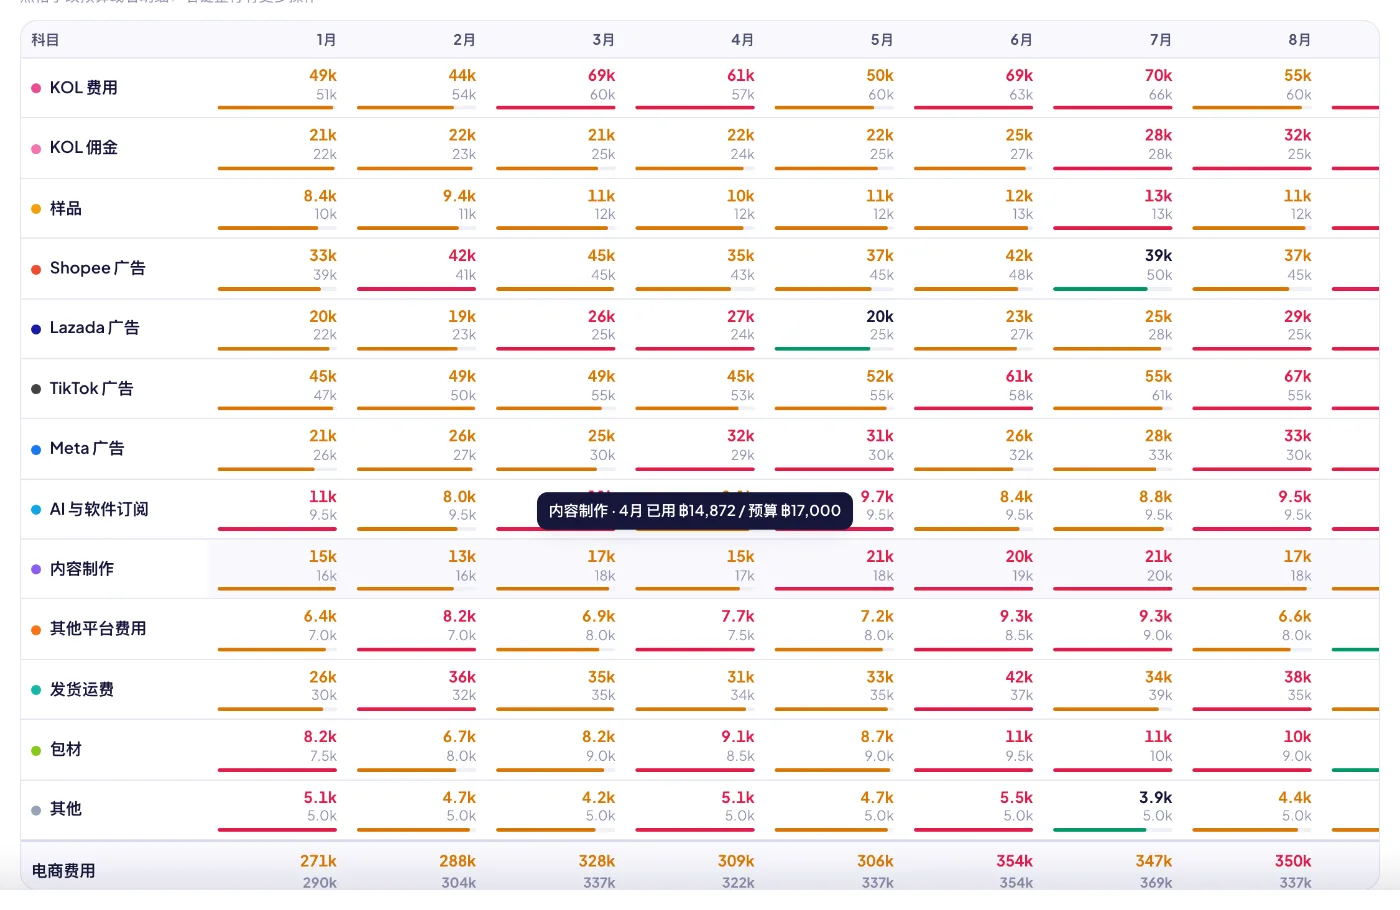1400x910 pixels.
Task: Select the 内容制作 row label
Action: [x=82, y=569]
